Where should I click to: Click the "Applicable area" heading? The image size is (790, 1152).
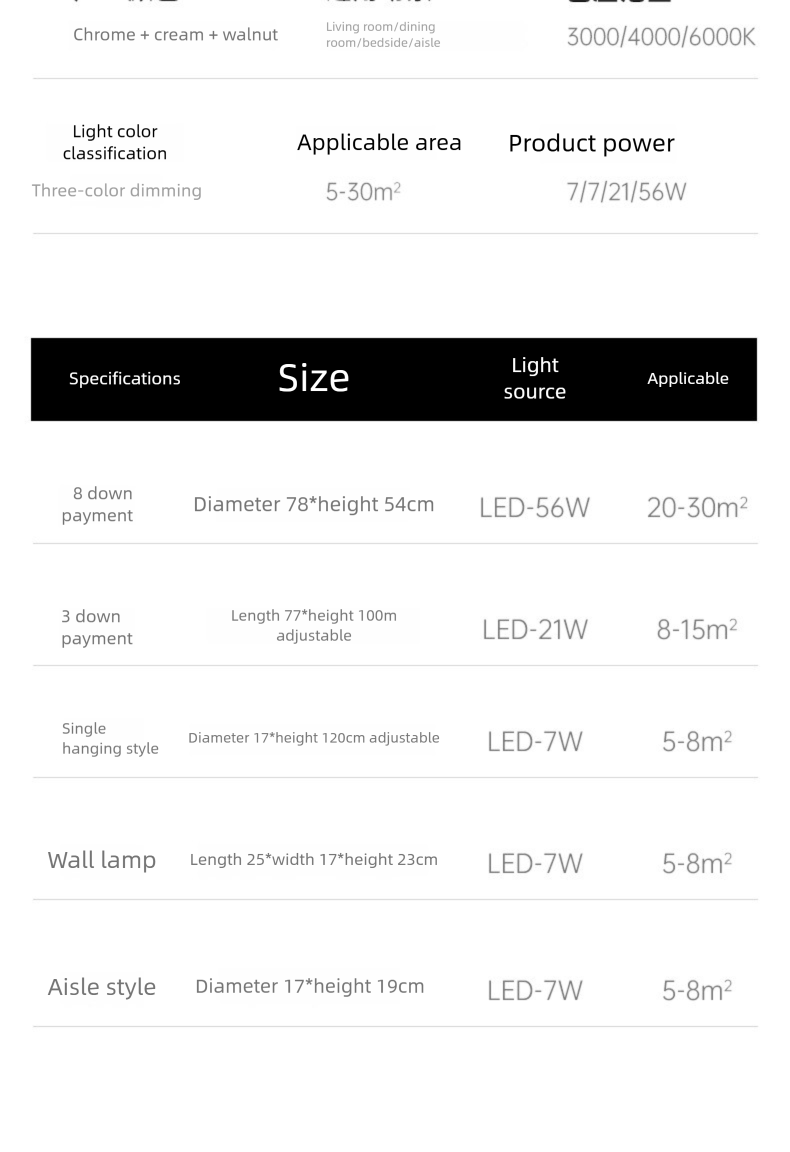point(379,142)
